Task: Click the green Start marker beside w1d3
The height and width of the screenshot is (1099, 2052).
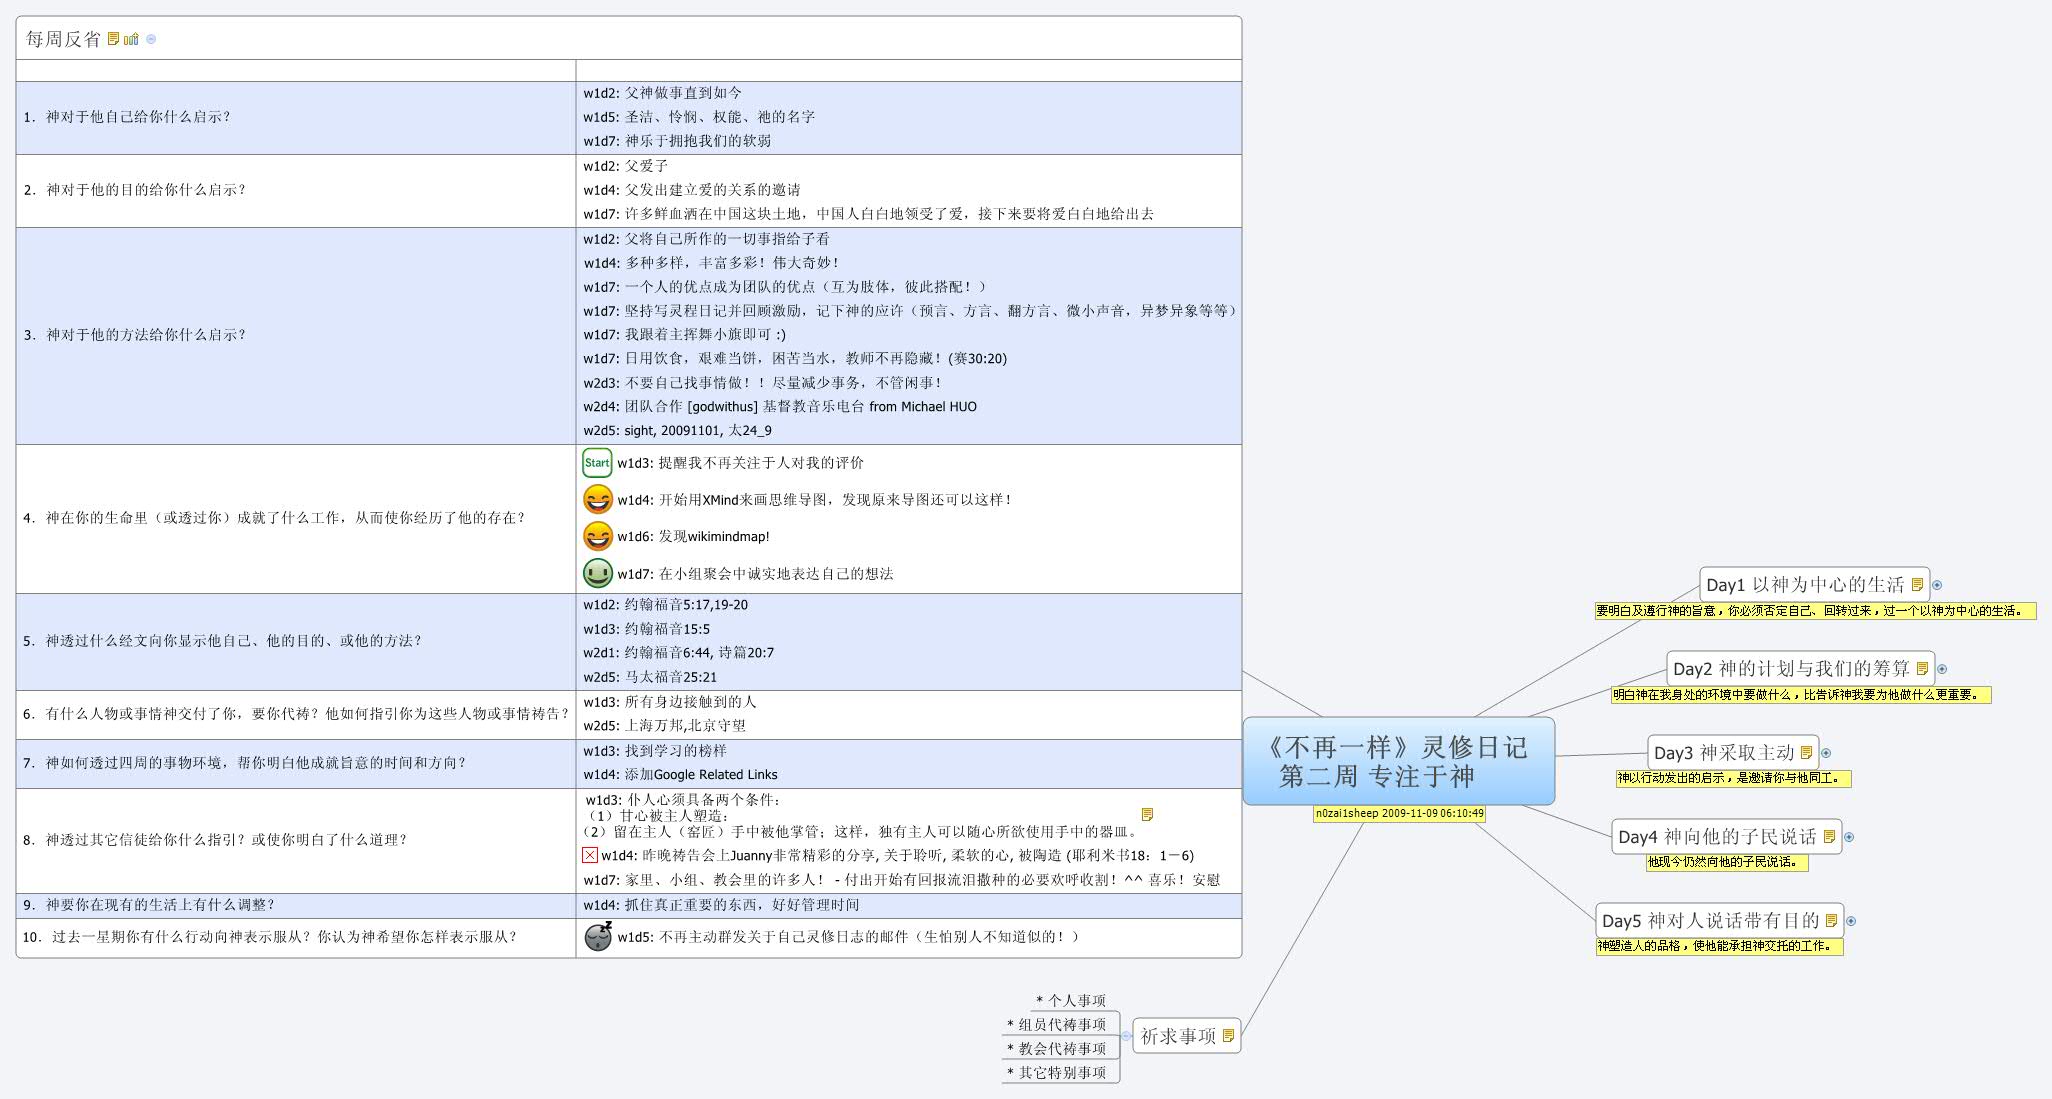Action: click(597, 464)
